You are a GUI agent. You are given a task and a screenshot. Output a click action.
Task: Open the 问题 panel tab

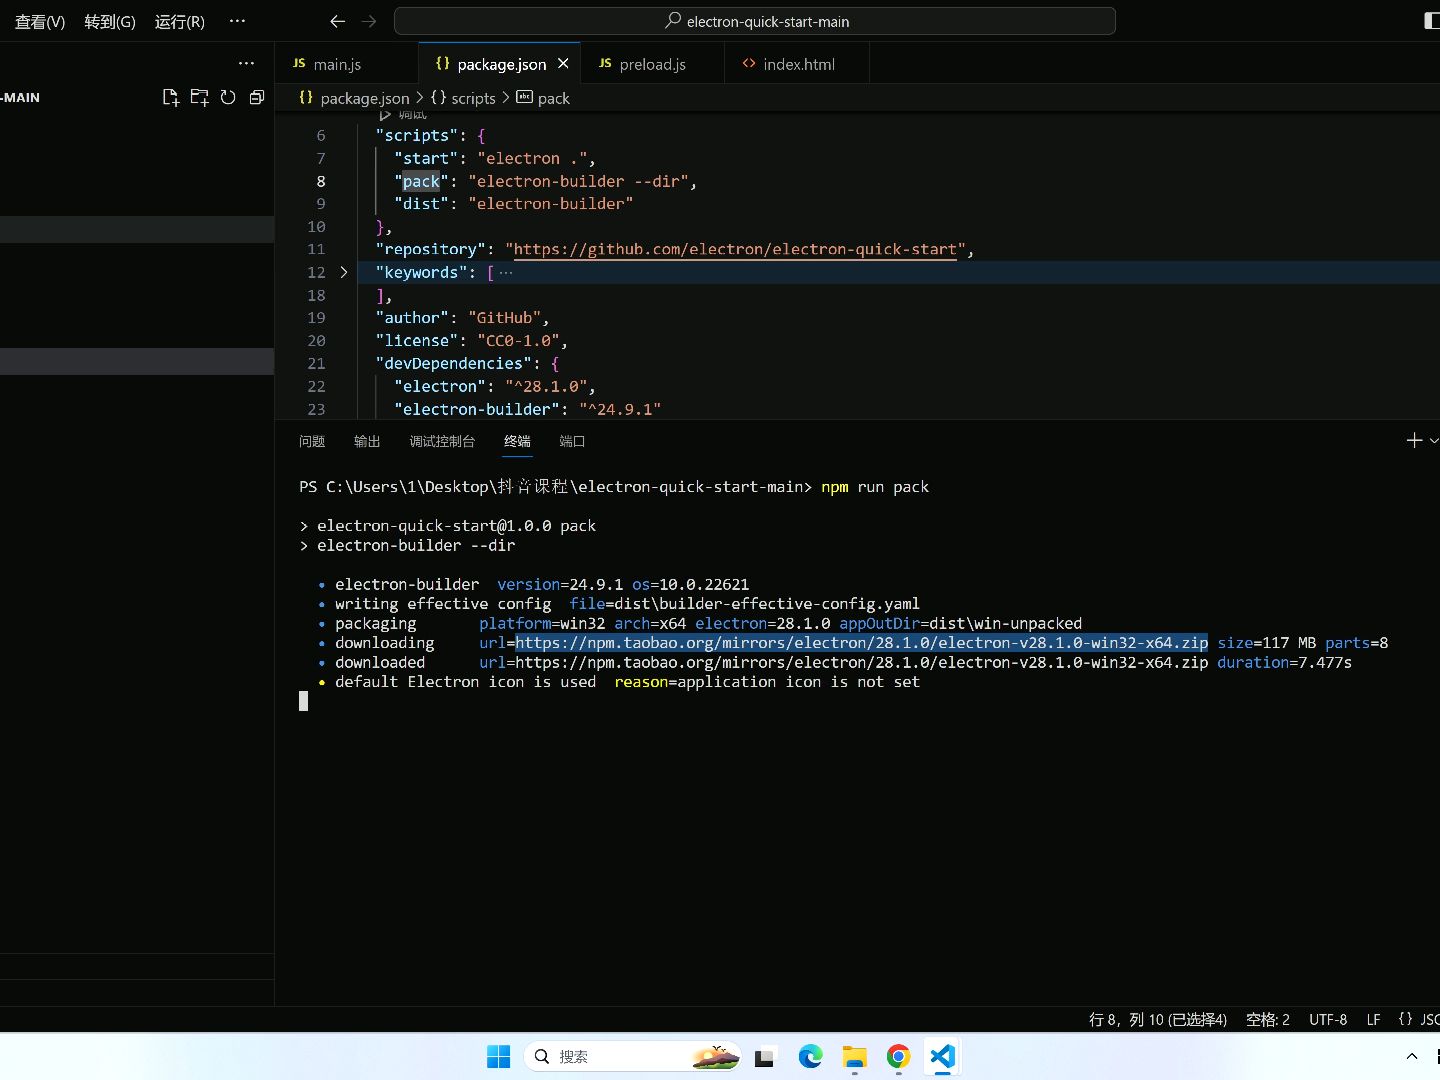(312, 441)
